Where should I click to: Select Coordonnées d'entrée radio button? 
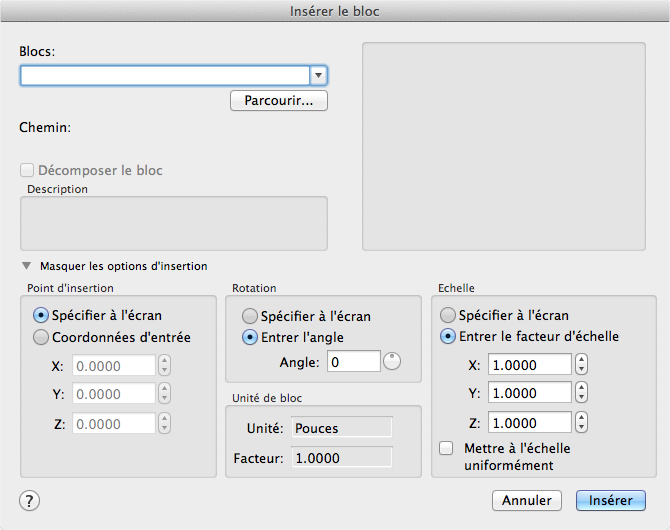point(42,337)
